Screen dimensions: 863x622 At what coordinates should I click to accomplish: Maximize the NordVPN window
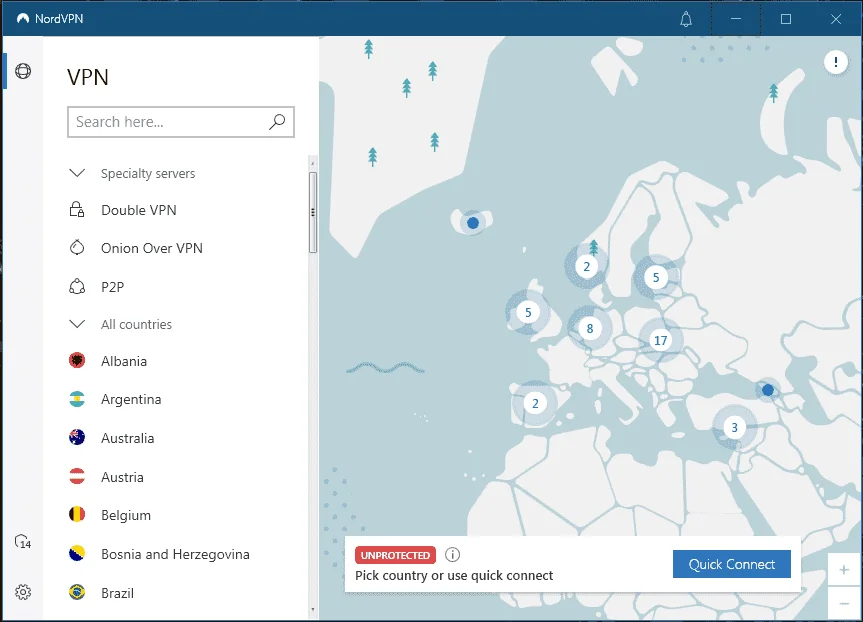point(786,19)
